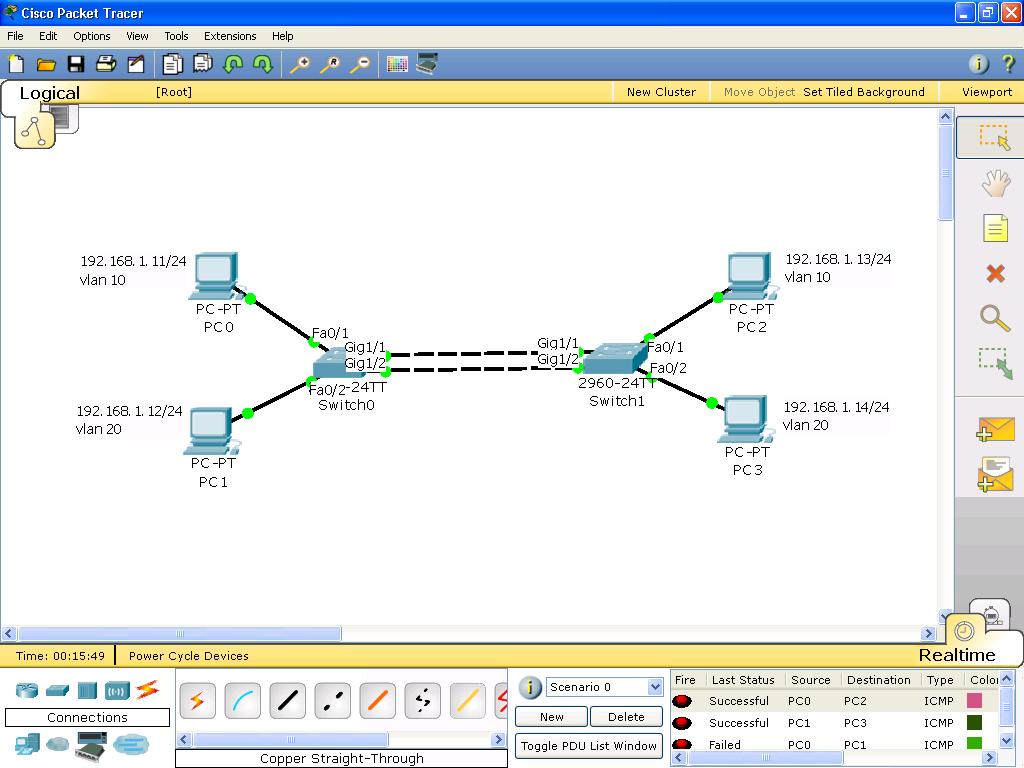The image size is (1024, 768).
Task: Open the Drawing Palette icon
Action: tap(396, 64)
